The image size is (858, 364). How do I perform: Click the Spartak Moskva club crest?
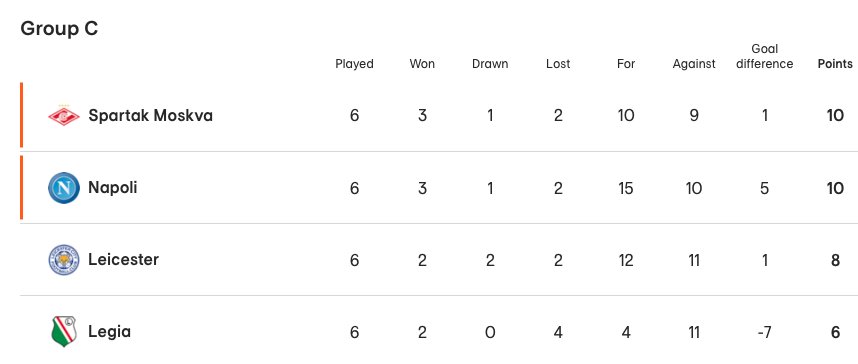[x=63, y=115]
